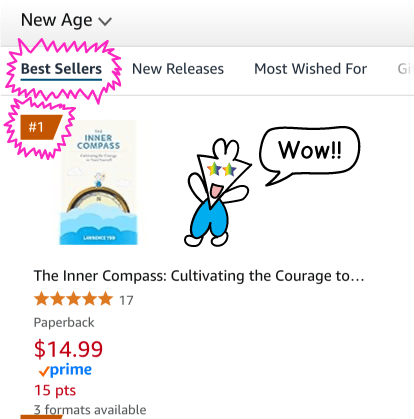Image resolution: width=414 pixels, height=419 pixels.
Task: Click the prime checkmark logo
Action: [x=65, y=370]
